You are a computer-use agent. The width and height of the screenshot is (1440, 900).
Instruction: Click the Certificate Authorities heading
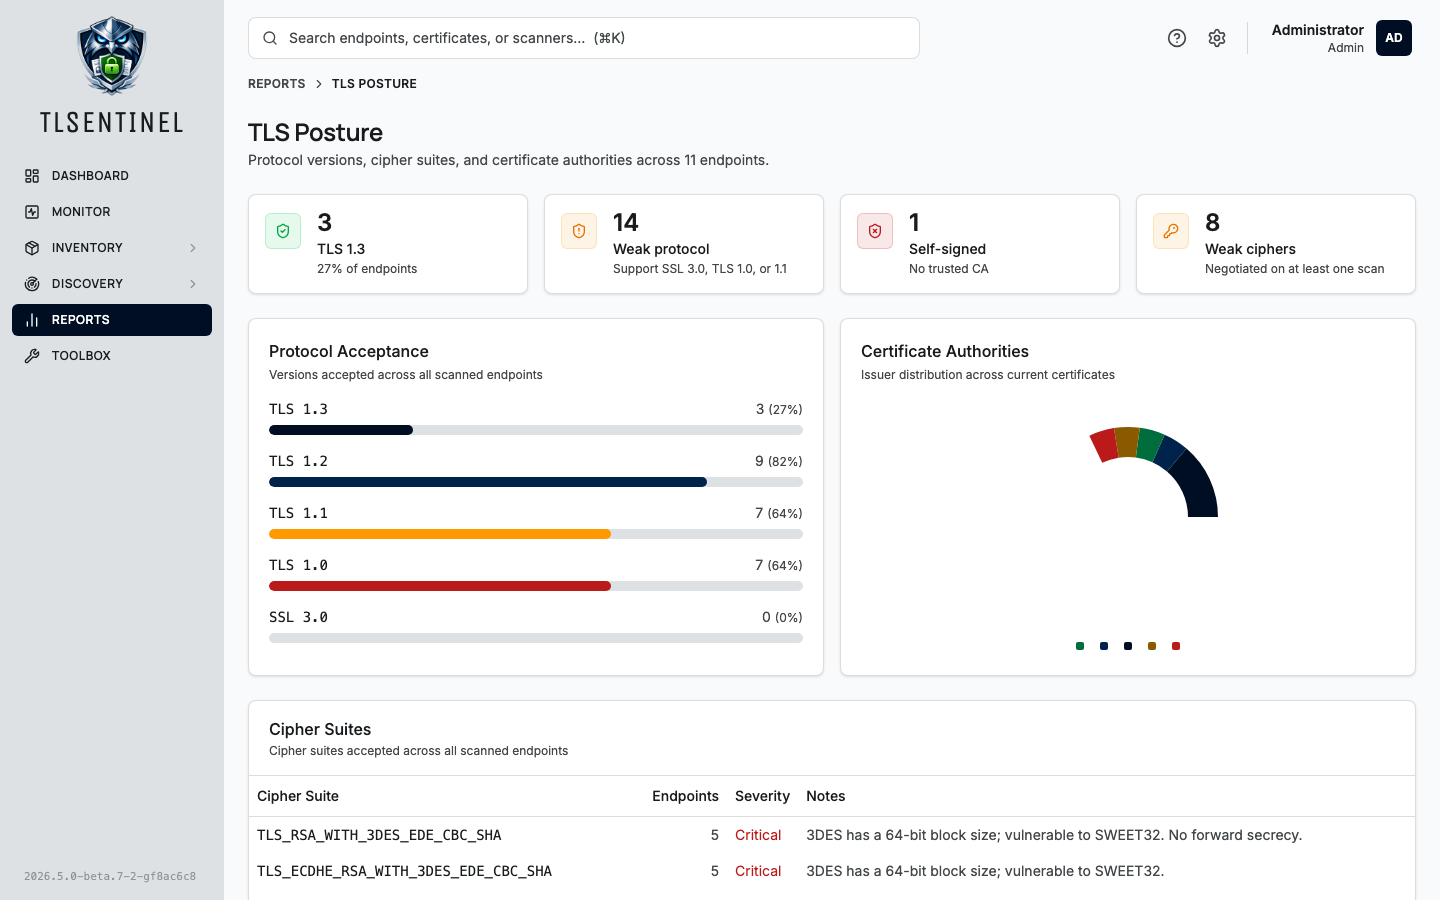945,351
